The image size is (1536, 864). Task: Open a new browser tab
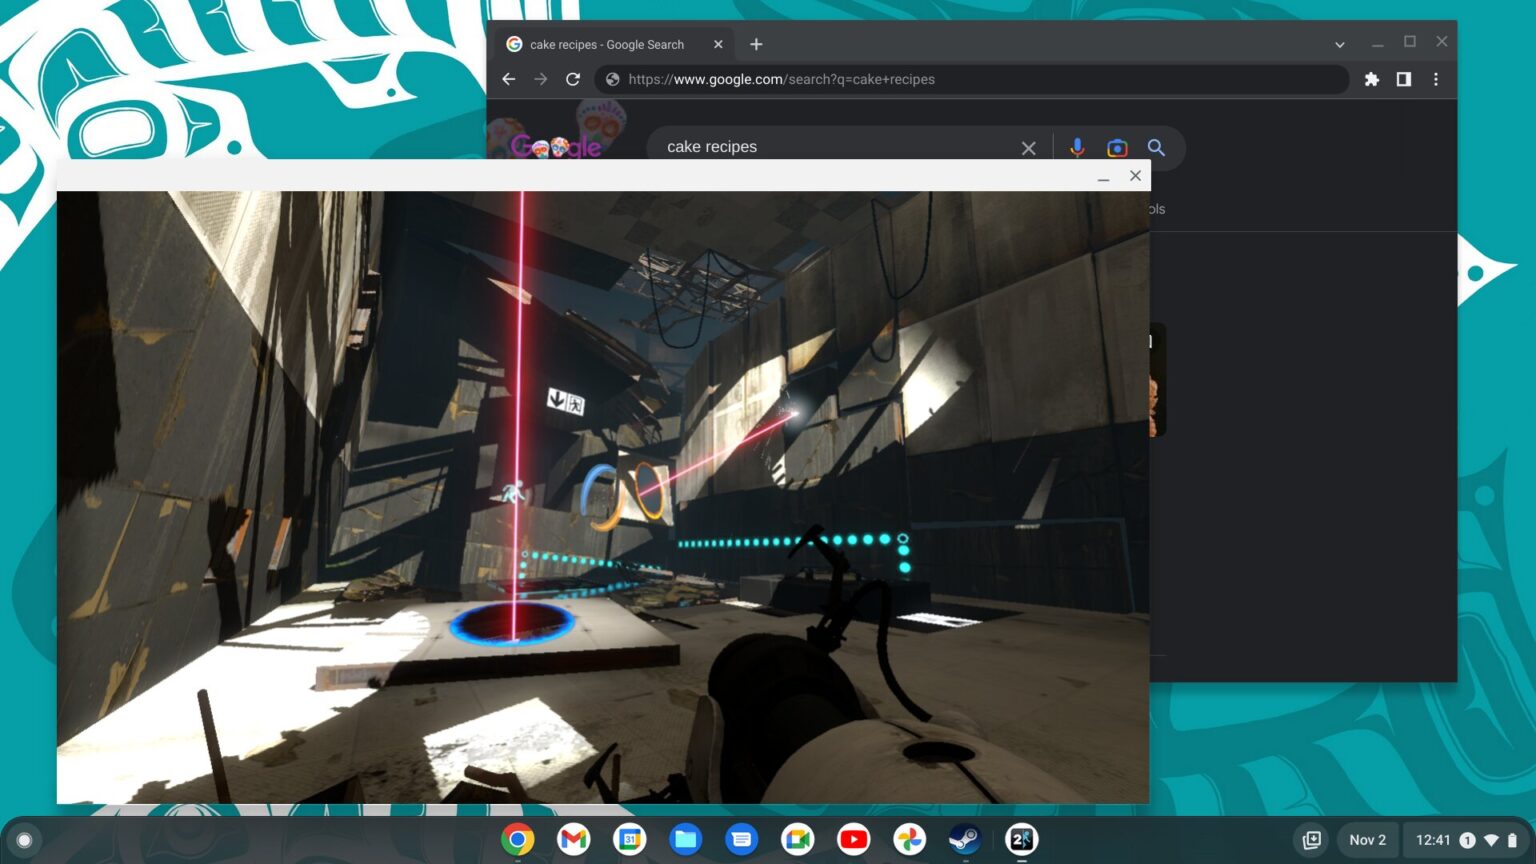click(x=756, y=44)
